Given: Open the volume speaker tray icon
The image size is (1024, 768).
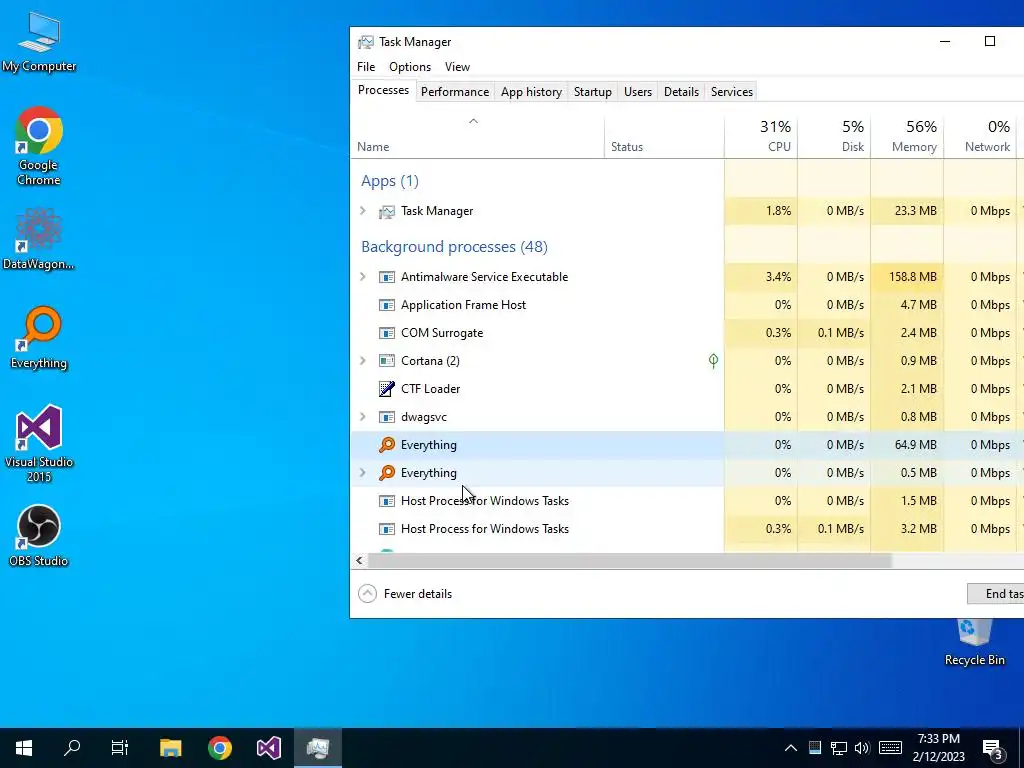Looking at the screenshot, I should [862, 748].
